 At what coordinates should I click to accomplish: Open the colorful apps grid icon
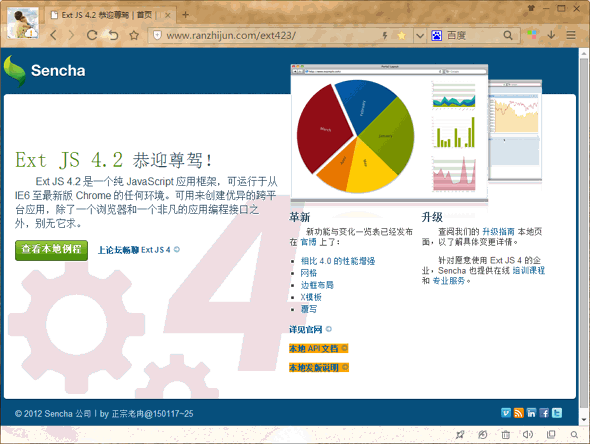click(x=532, y=35)
